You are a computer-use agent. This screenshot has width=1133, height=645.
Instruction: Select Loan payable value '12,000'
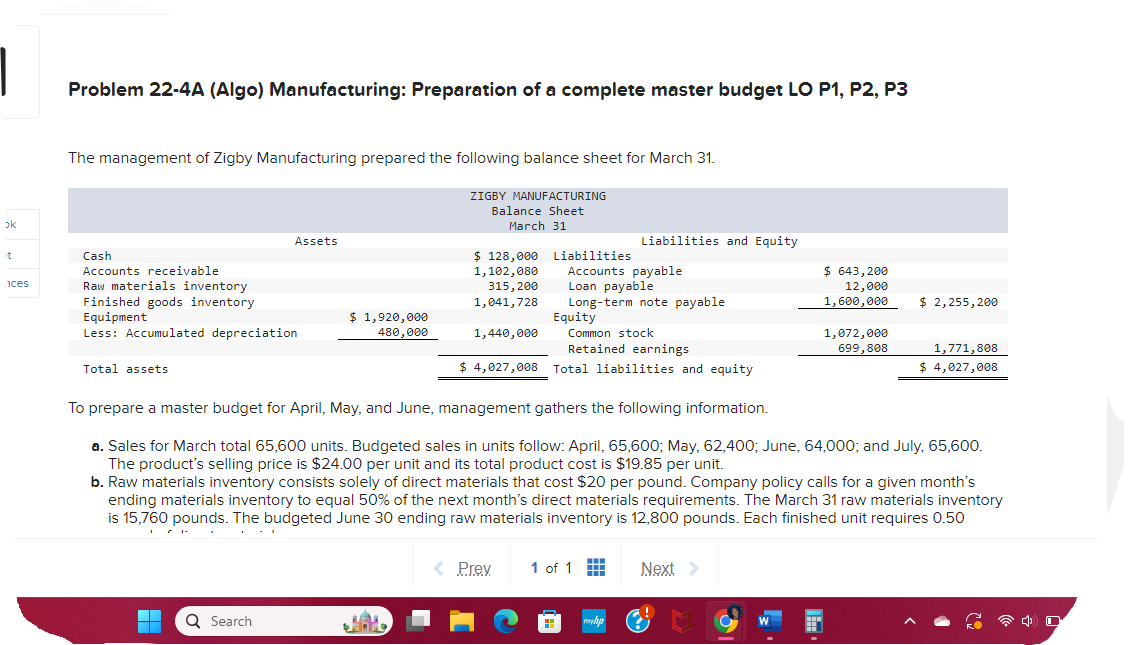(x=866, y=286)
